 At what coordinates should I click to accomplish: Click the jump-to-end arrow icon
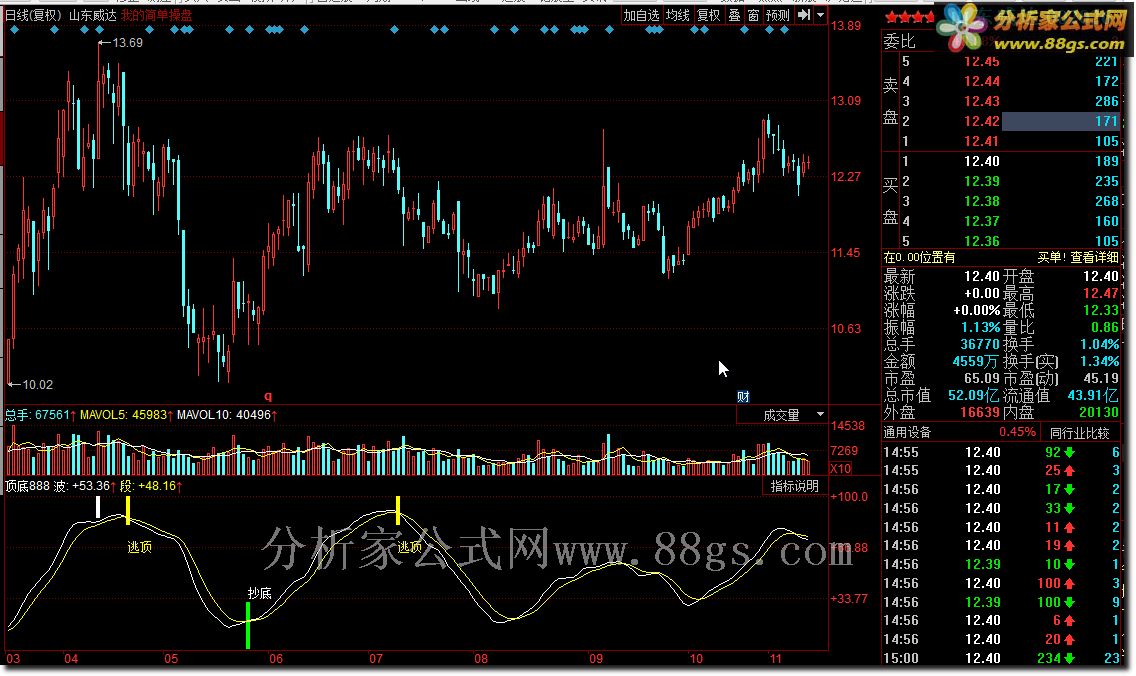pos(803,14)
